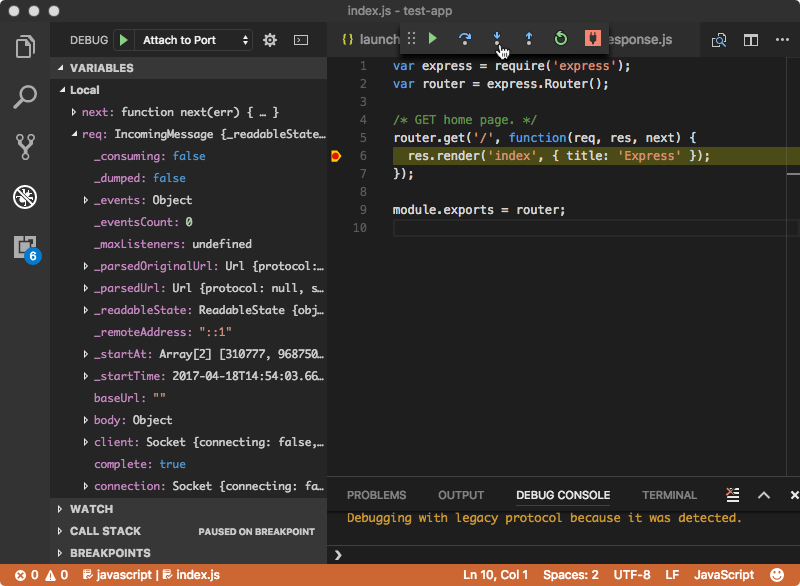The width and height of the screenshot is (800, 586).
Task: Collapse the Local scope
Action: click(63, 90)
